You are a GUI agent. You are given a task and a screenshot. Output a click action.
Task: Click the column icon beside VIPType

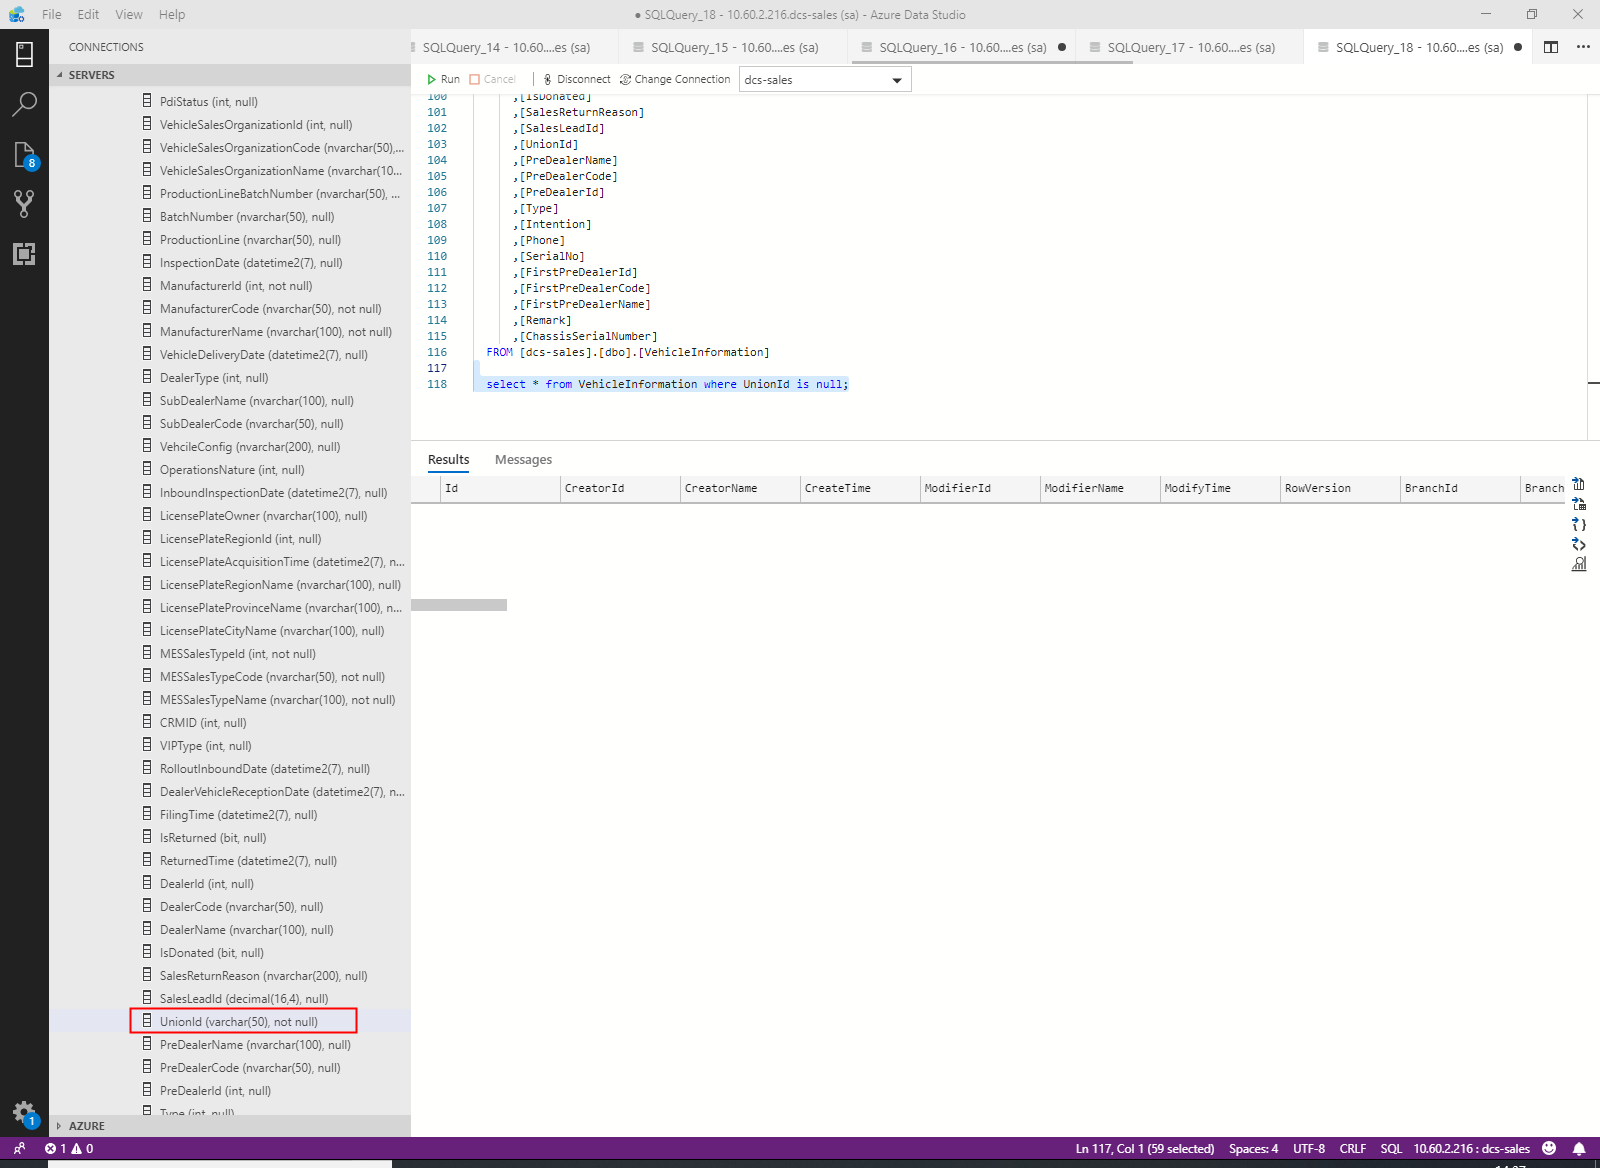(147, 745)
